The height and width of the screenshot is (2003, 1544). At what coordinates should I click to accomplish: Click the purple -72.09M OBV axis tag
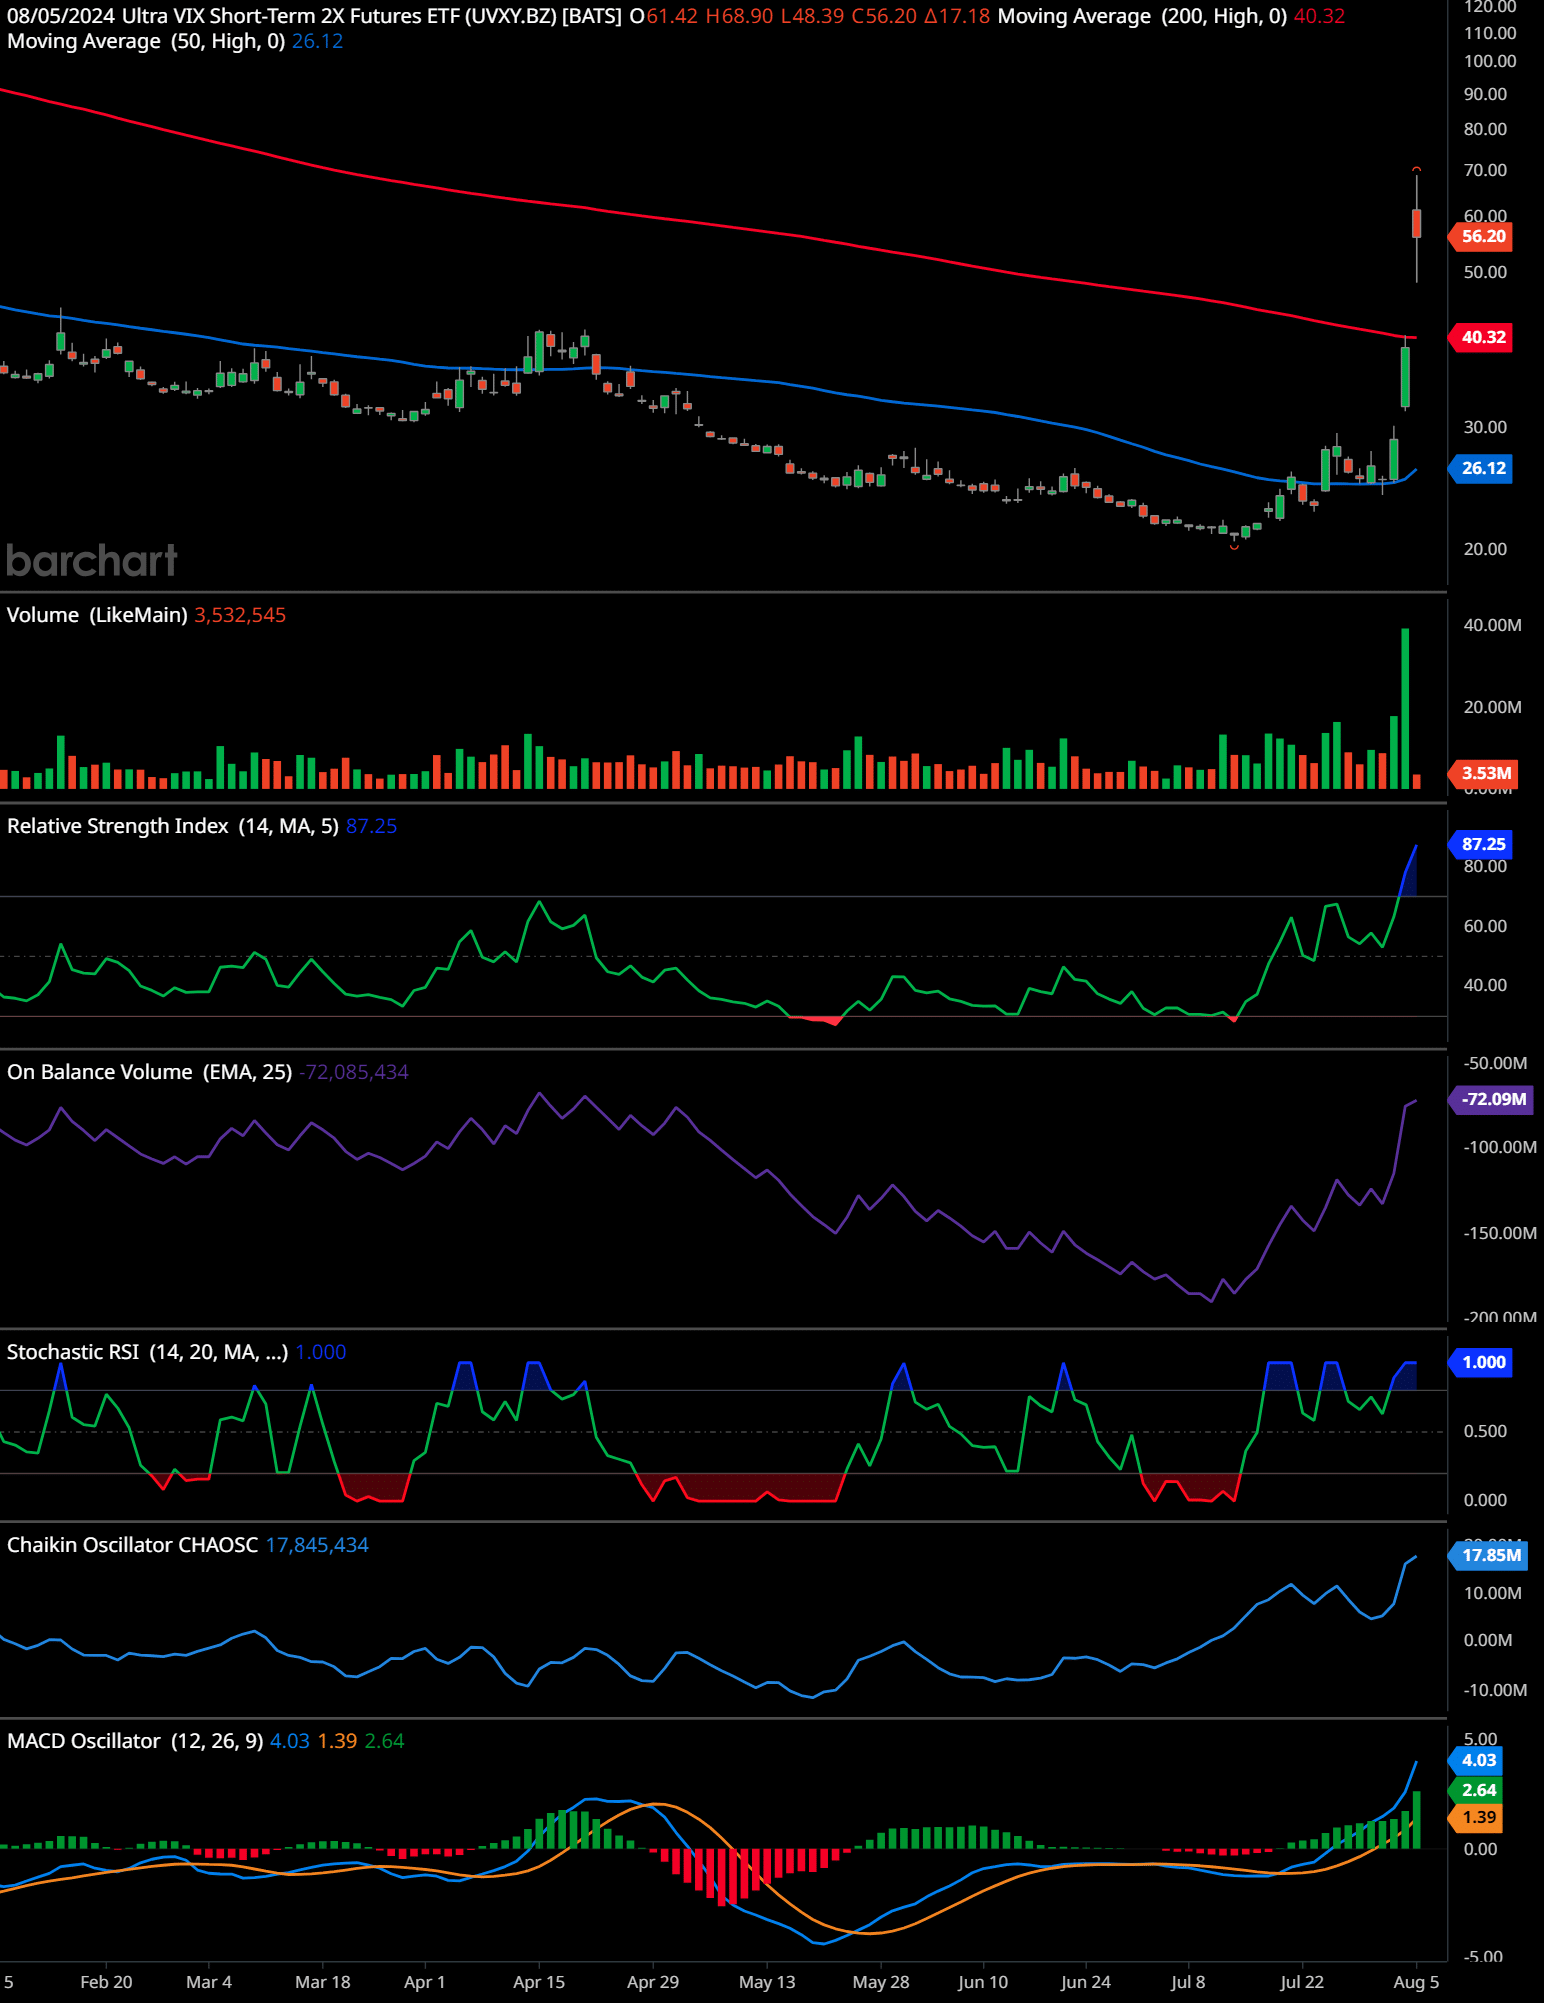click(x=1491, y=1100)
